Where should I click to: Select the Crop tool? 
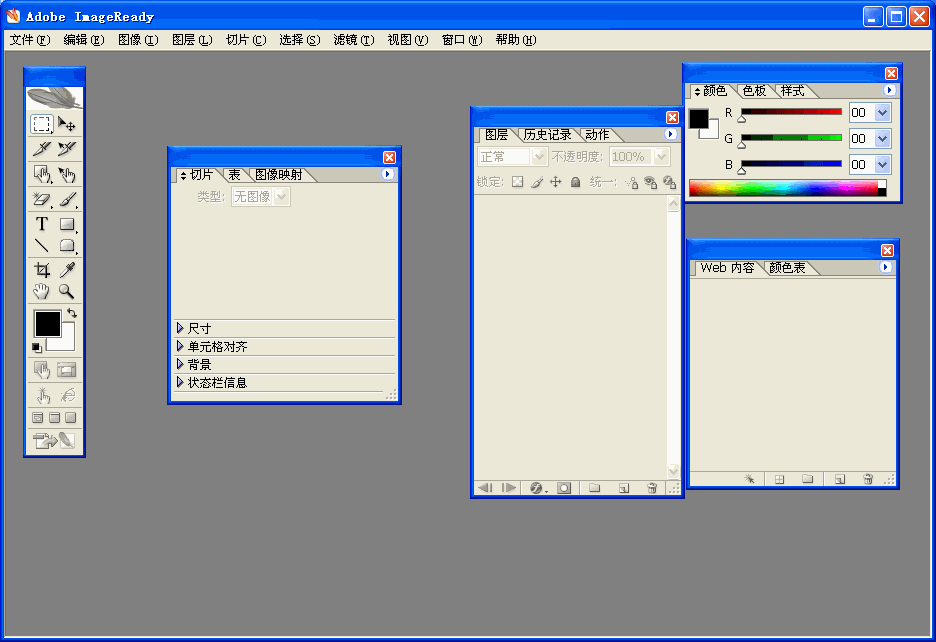pyautogui.click(x=42, y=268)
